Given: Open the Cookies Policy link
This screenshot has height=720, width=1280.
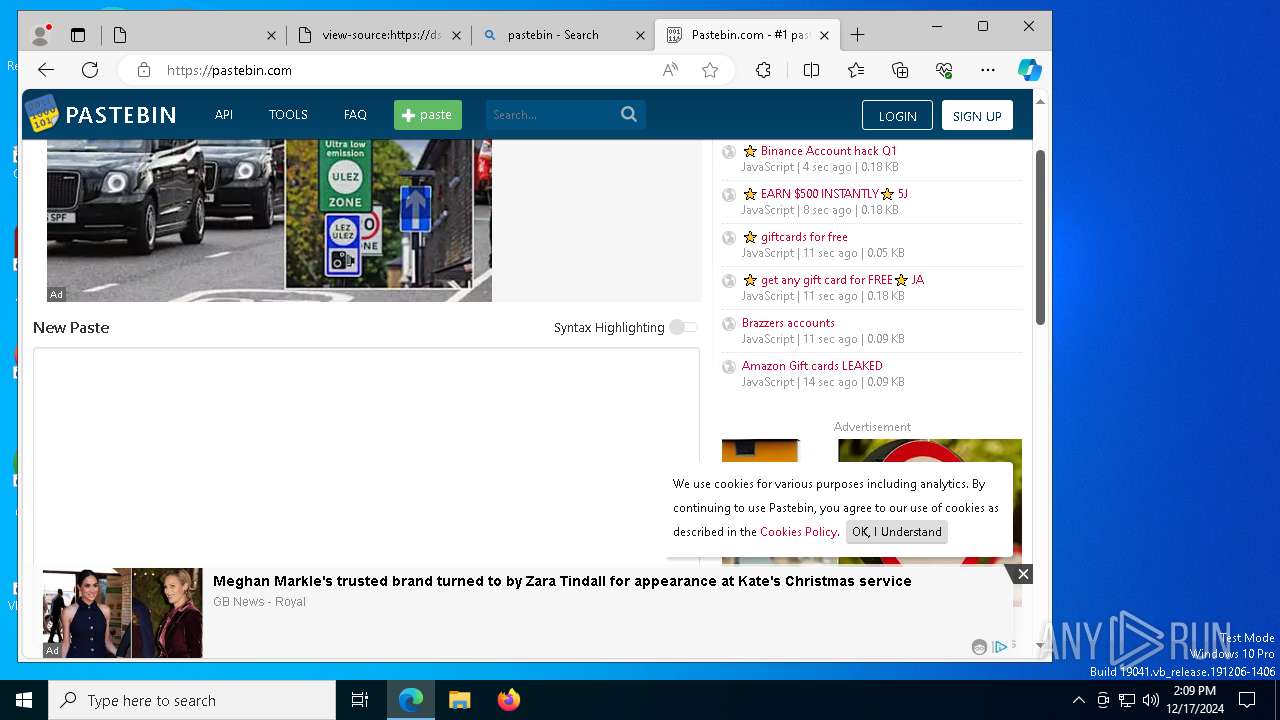Looking at the screenshot, I should click(798, 532).
